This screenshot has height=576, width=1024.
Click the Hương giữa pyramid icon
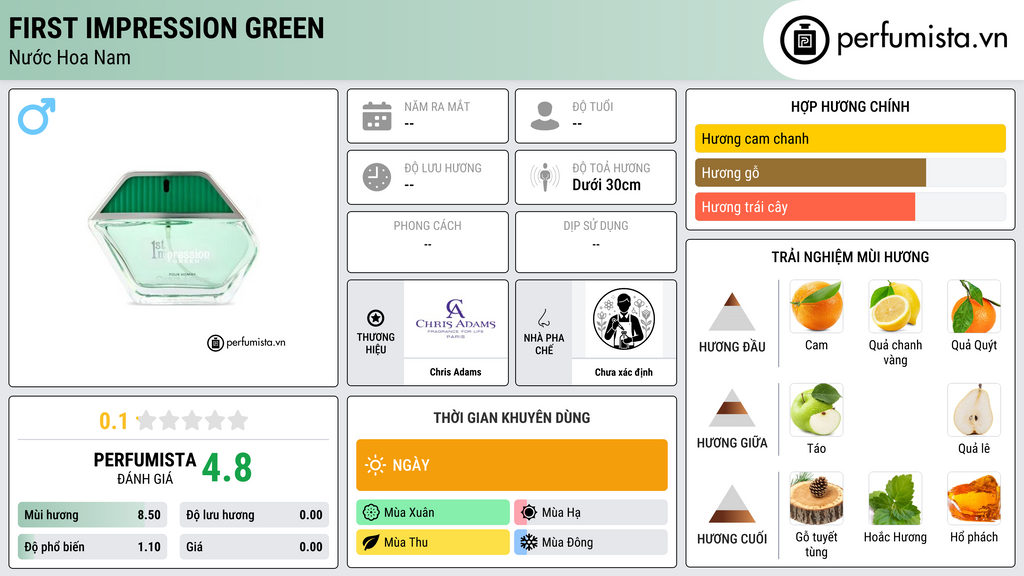coord(732,408)
